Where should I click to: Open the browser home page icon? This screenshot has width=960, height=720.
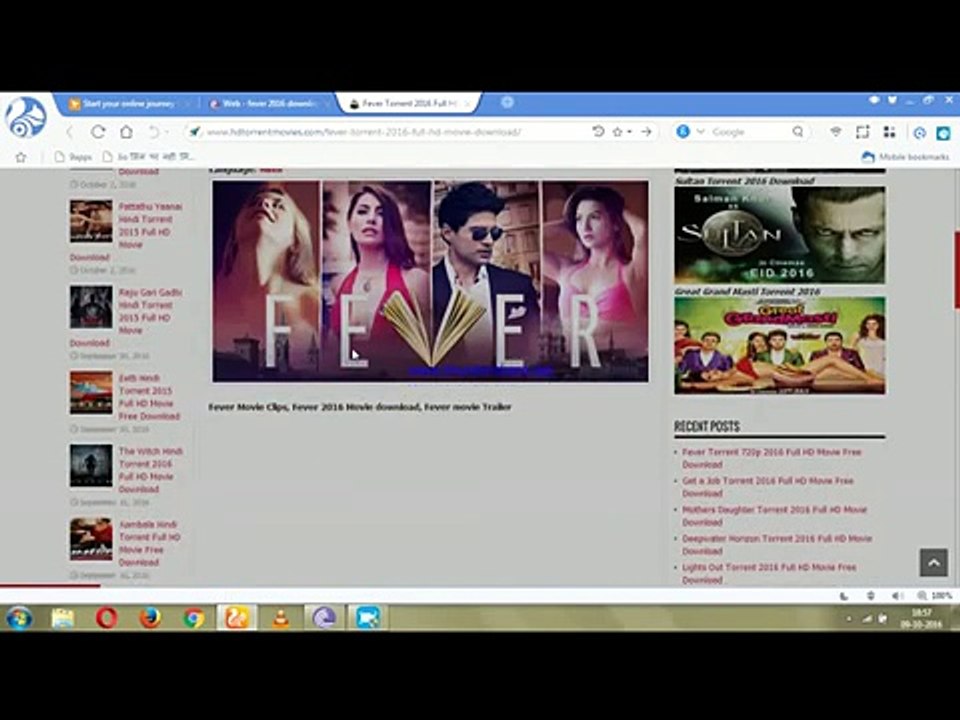(x=126, y=132)
